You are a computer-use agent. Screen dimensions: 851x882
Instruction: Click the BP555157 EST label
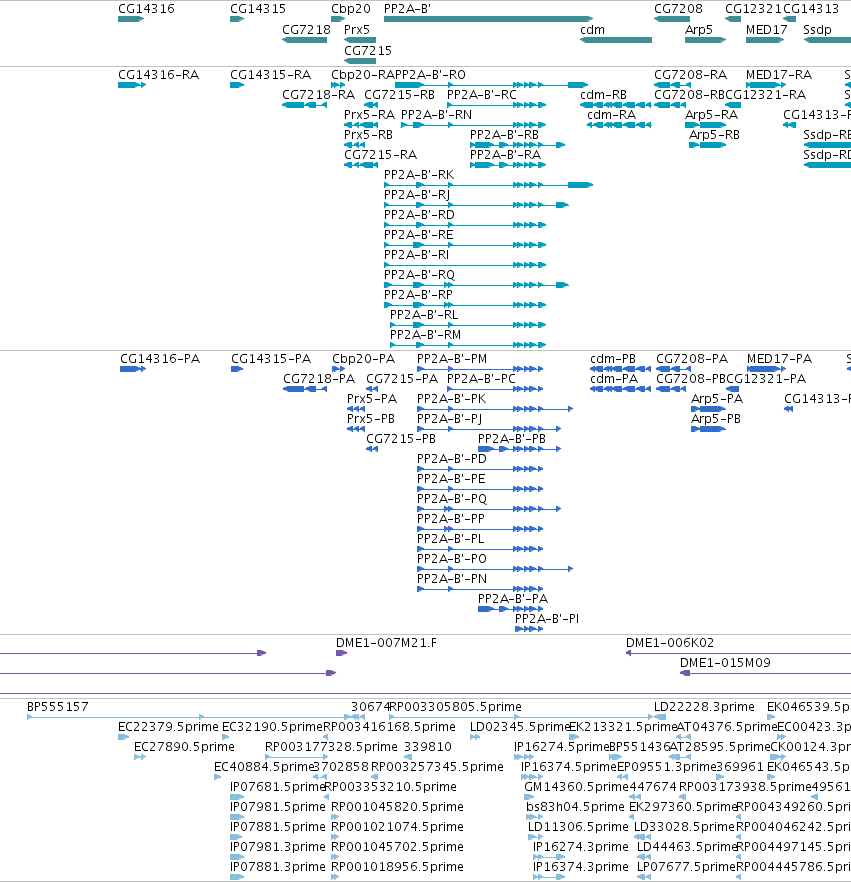pos(58,707)
